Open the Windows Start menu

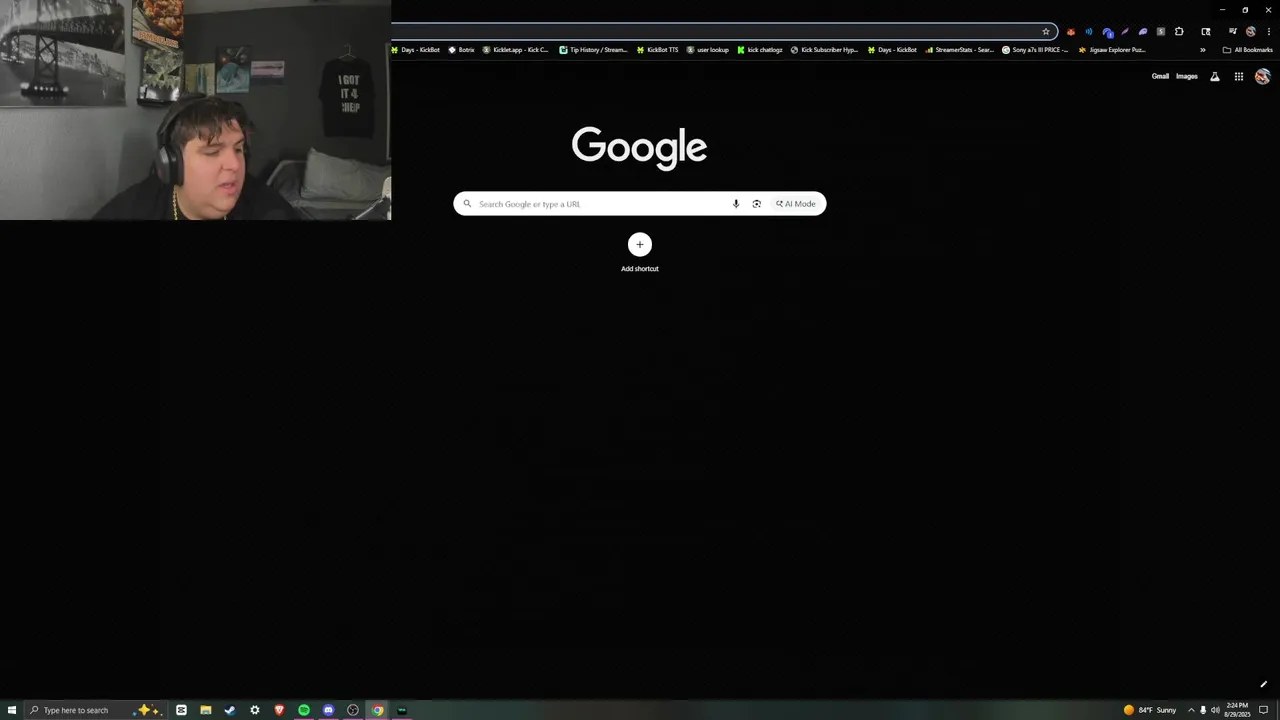(12, 710)
